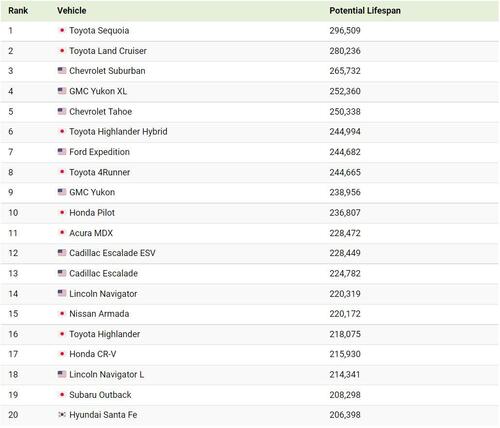Click the US flag beside GMC Yukon XL
The image size is (500, 428).
click(x=62, y=91)
